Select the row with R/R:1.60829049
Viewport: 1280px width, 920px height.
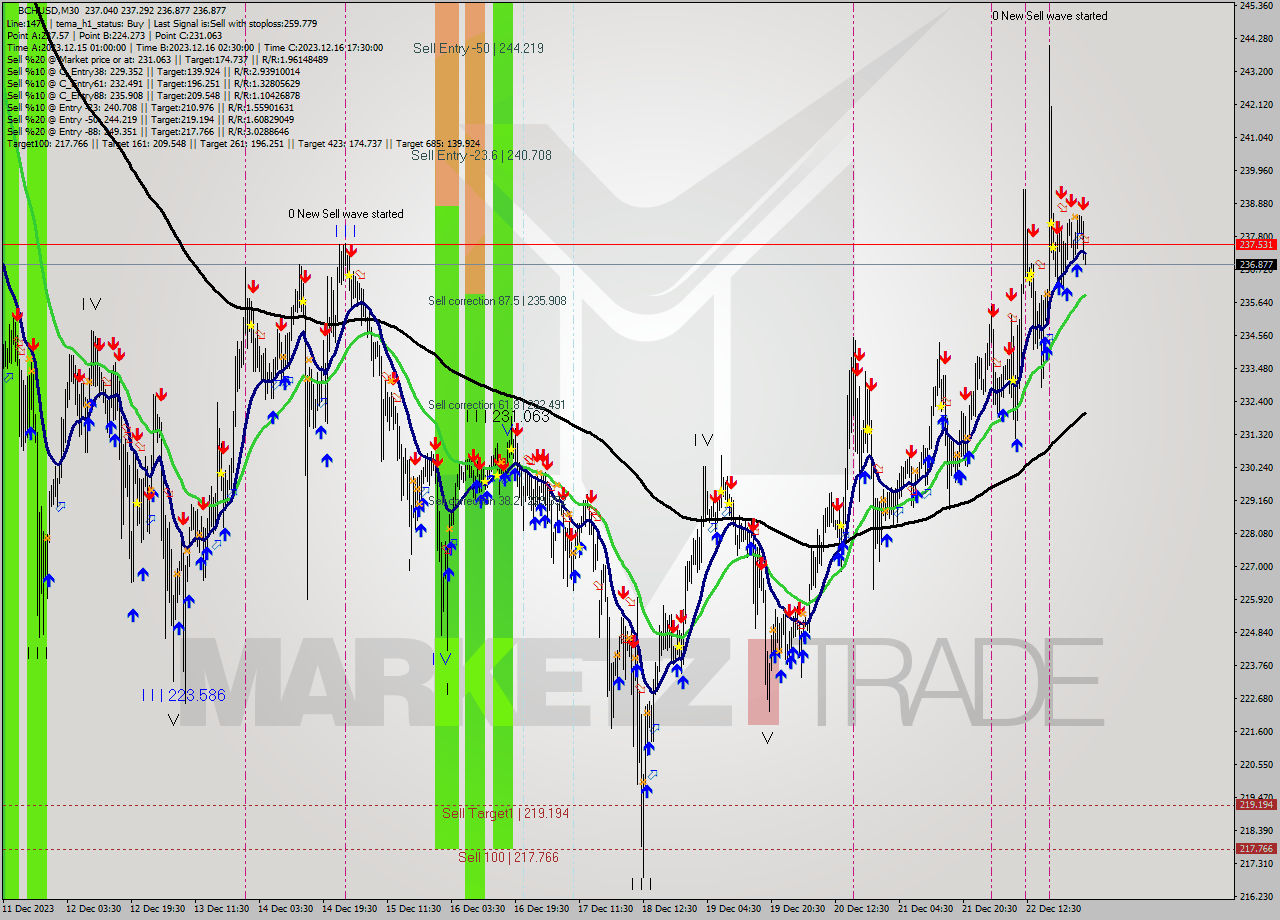(x=150, y=119)
